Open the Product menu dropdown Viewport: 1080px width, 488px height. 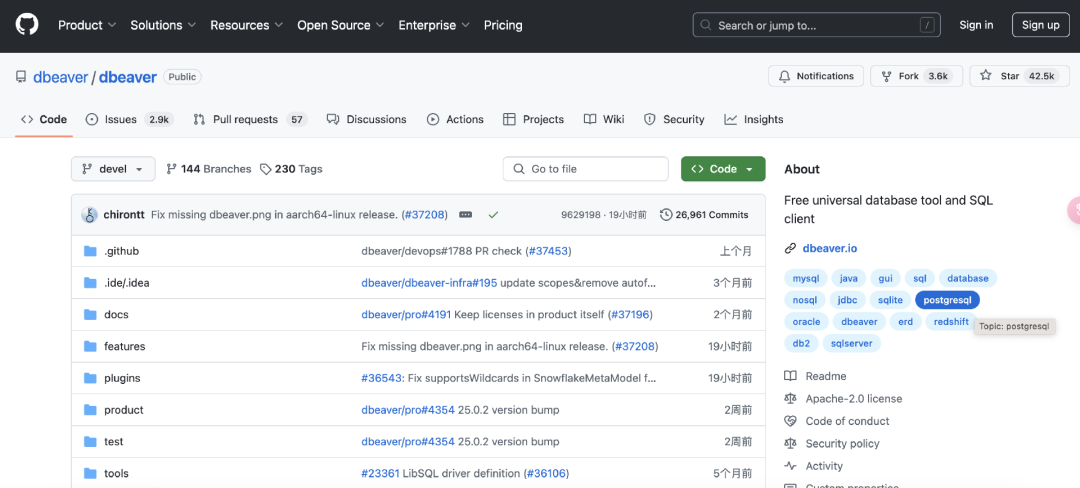tap(87, 25)
